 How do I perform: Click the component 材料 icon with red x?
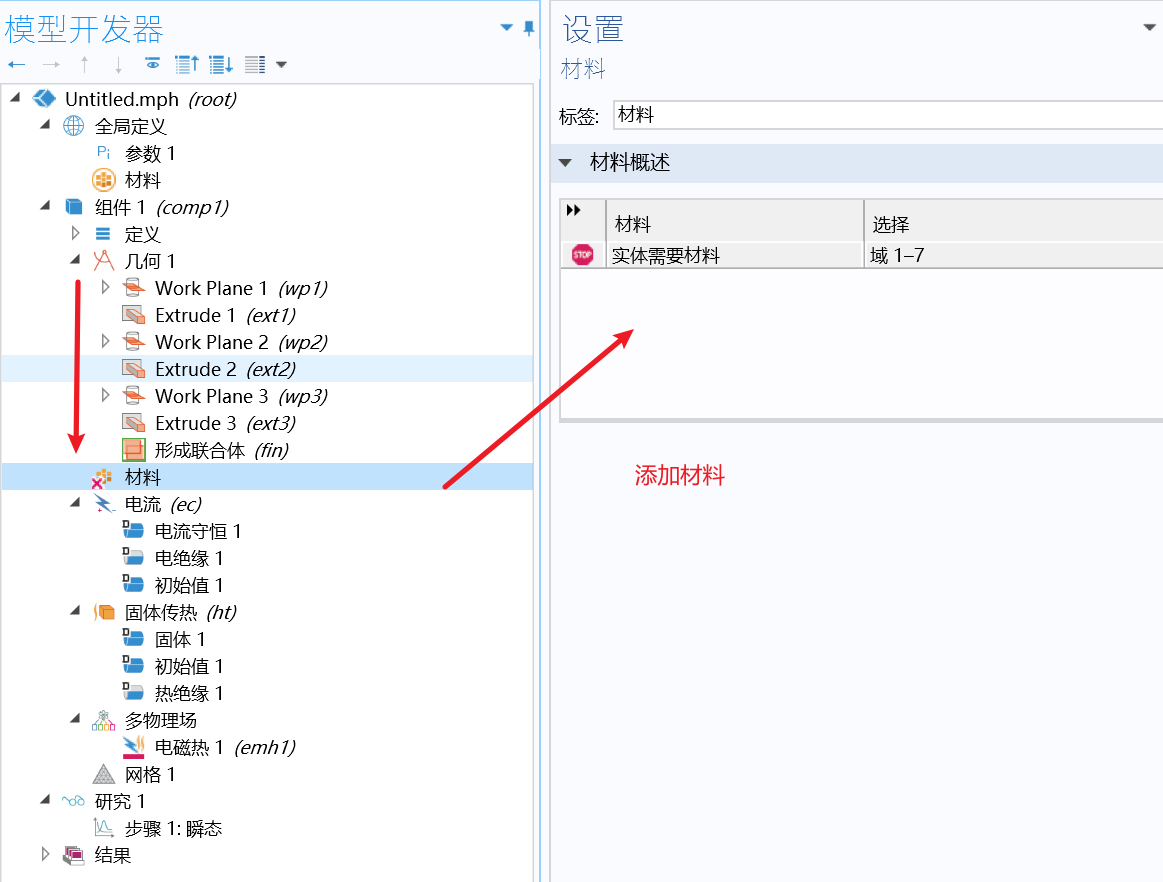pos(102,478)
